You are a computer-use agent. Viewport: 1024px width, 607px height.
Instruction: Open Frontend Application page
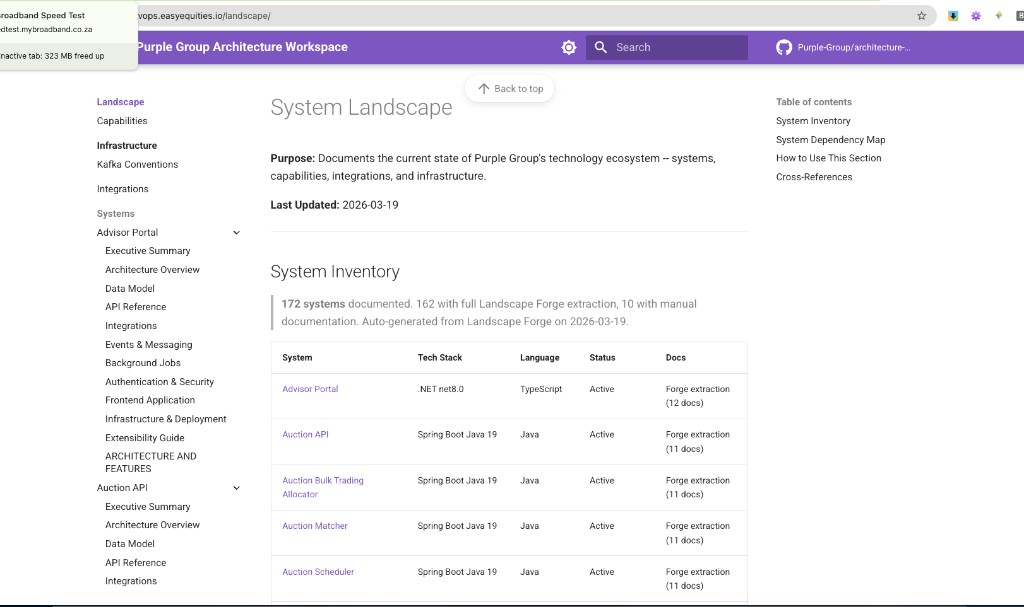pos(150,401)
